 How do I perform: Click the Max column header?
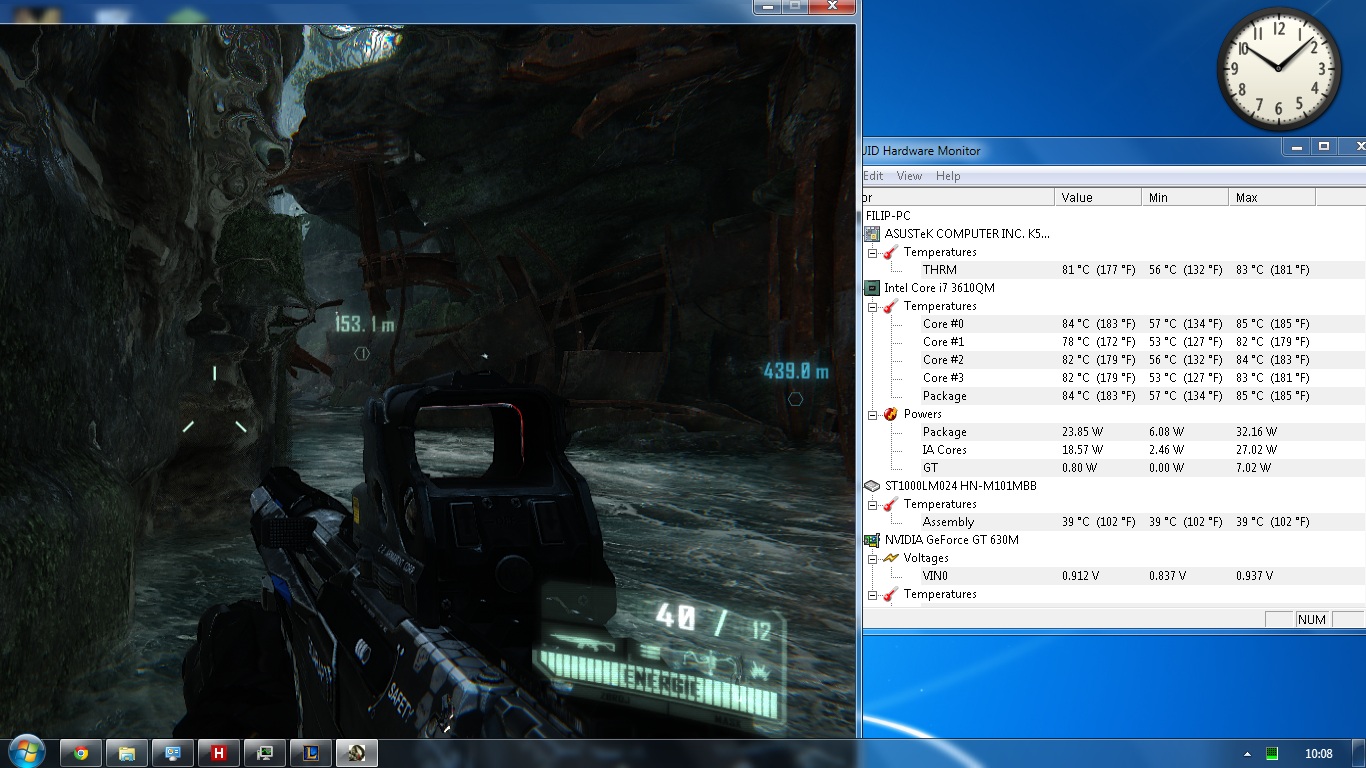coord(1272,198)
